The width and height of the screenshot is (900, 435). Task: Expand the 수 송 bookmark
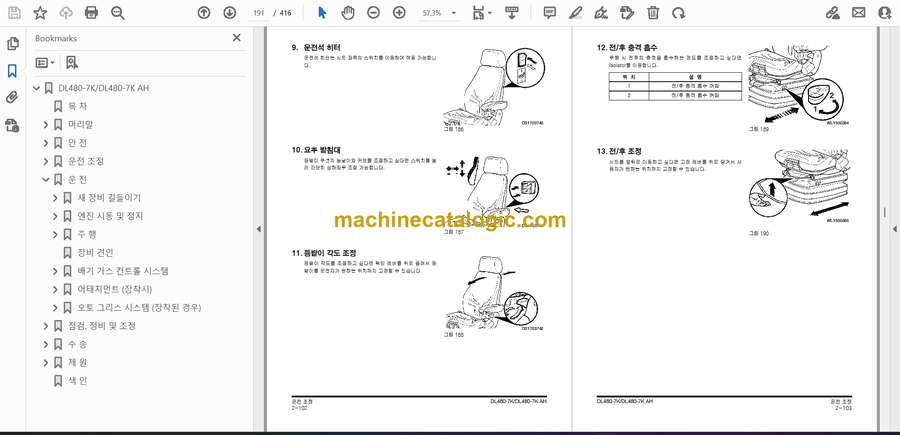46,344
